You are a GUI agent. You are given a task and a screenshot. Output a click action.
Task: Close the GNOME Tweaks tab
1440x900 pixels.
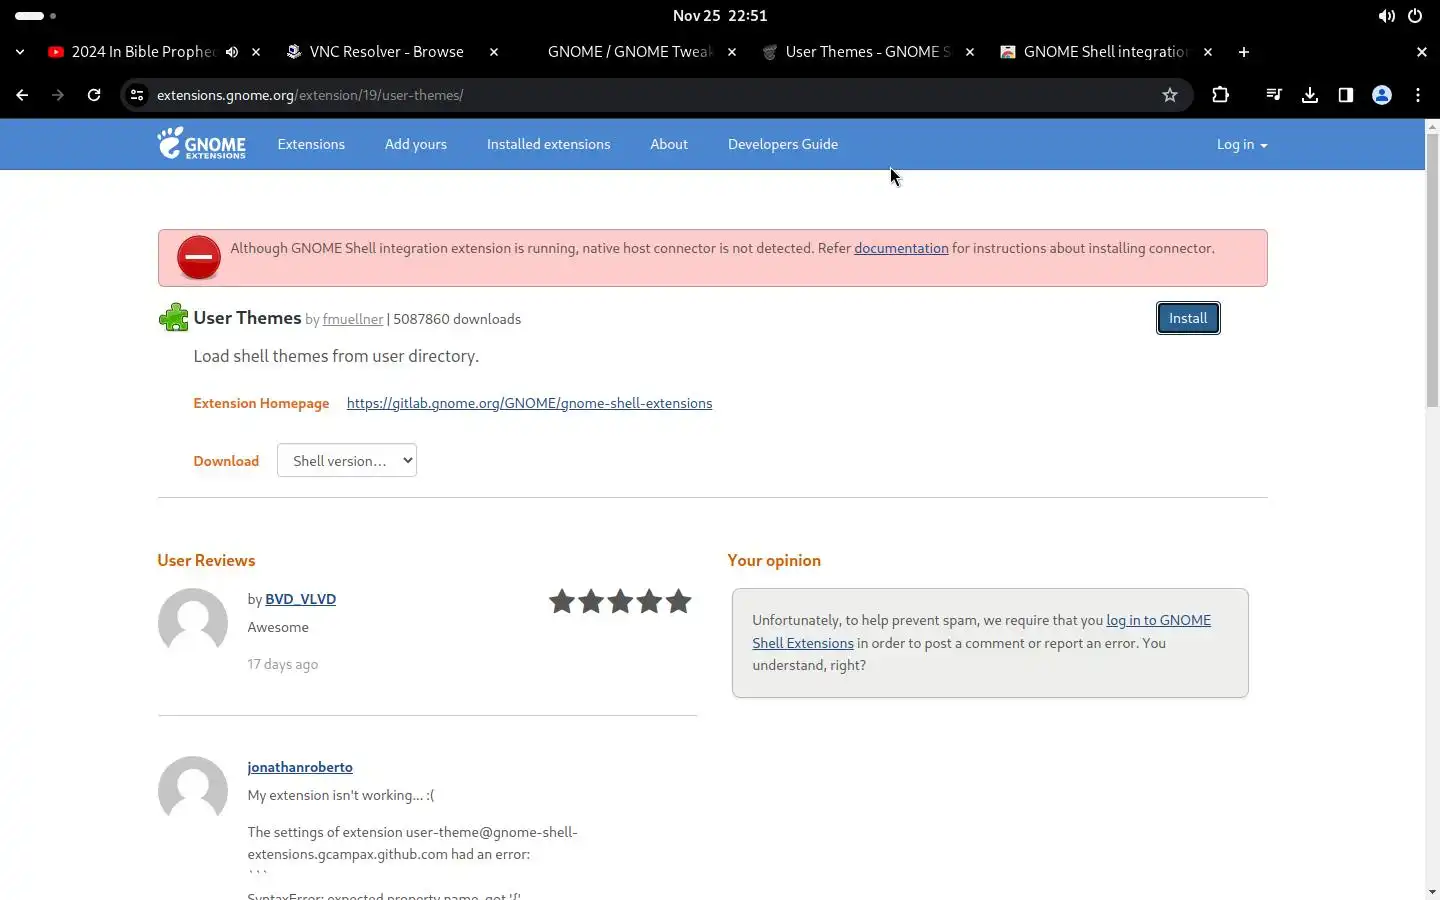point(732,52)
